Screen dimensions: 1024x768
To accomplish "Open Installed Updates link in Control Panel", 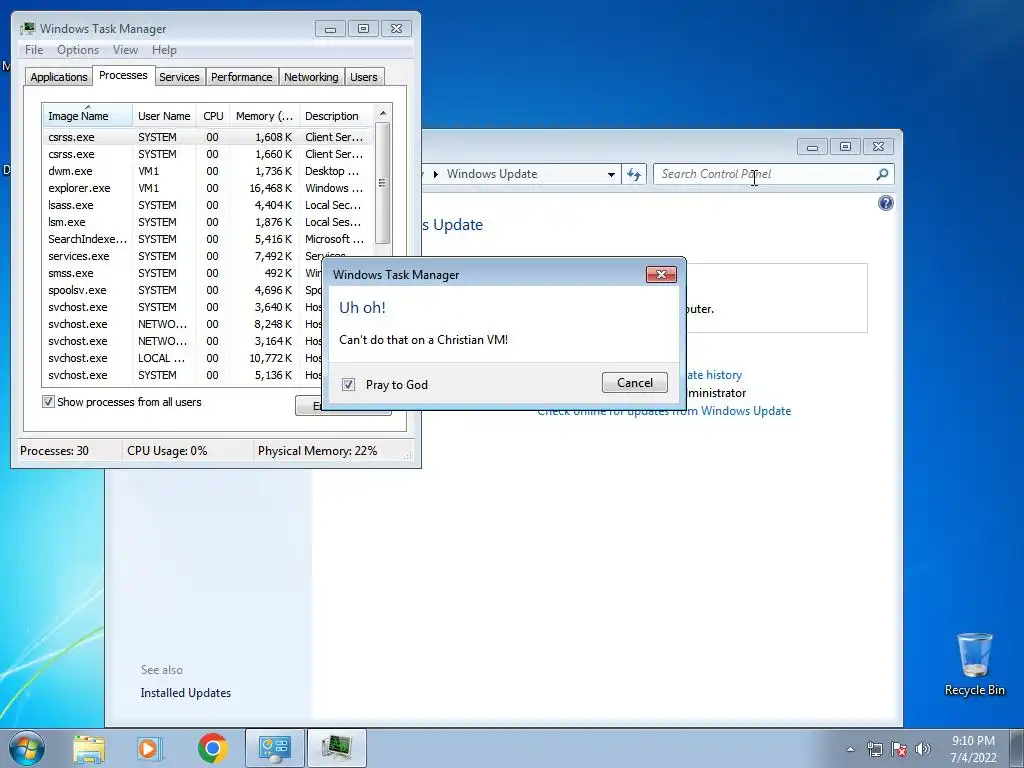I will 185,693.
